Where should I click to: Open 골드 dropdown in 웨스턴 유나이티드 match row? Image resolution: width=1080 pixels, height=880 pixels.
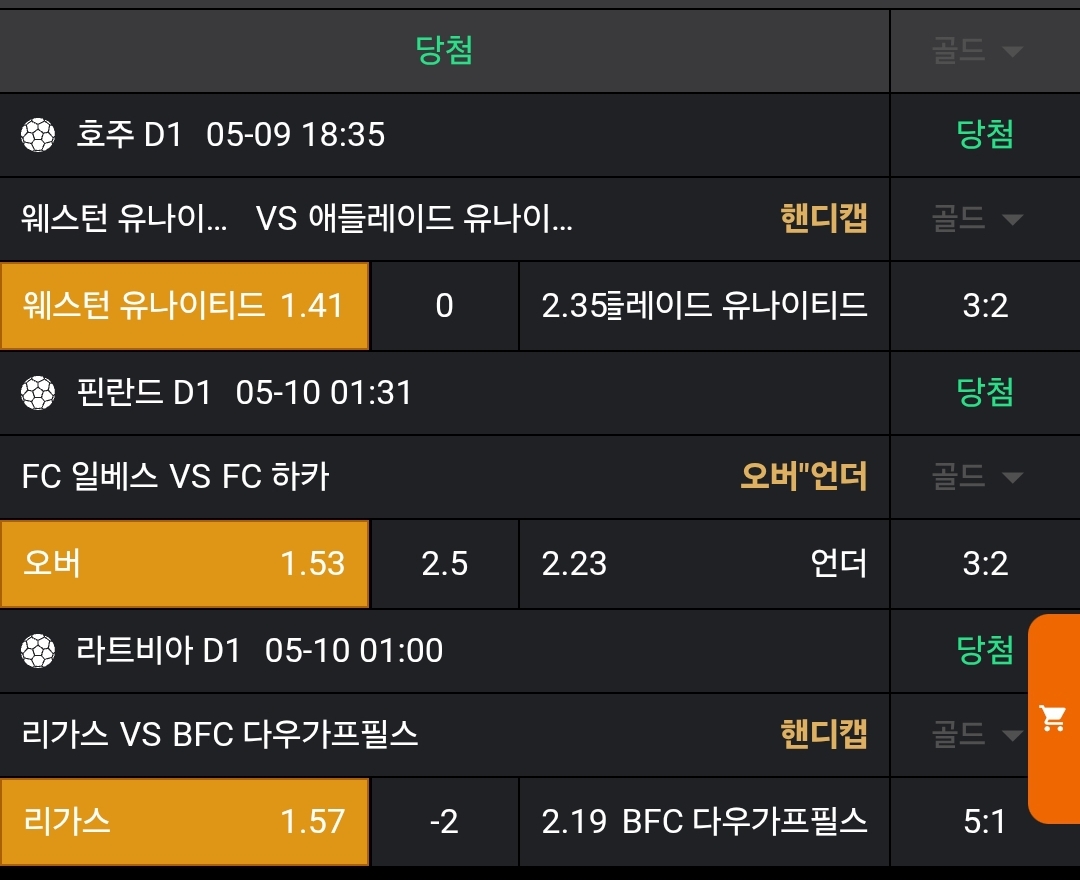coord(977,218)
